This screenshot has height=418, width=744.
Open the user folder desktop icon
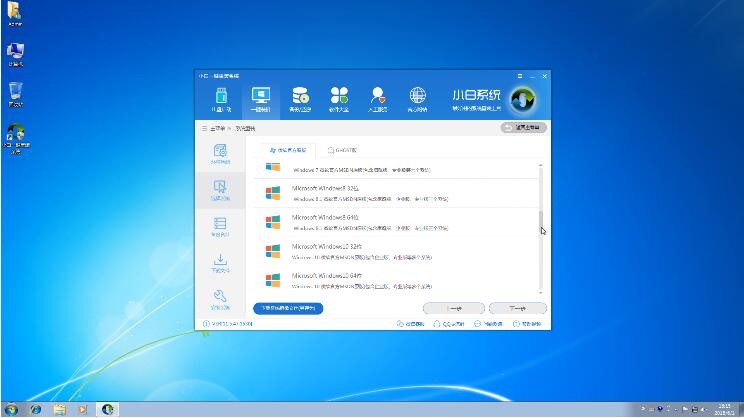15,13
